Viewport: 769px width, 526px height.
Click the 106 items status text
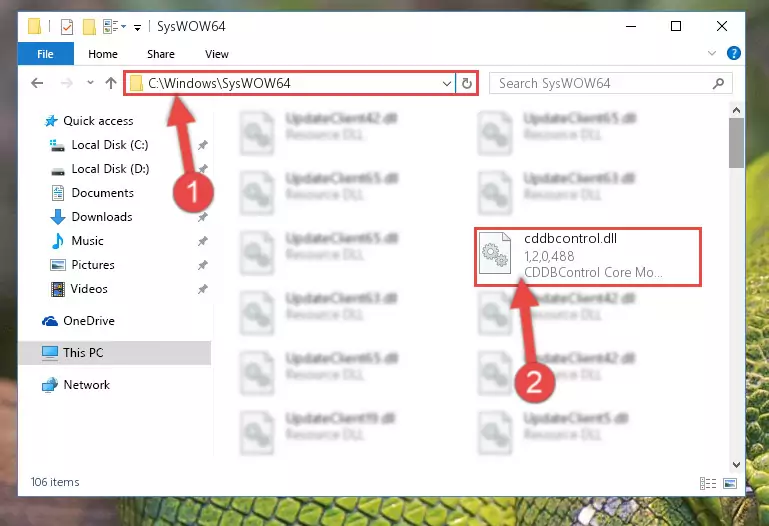pyautogui.click(x=55, y=482)
